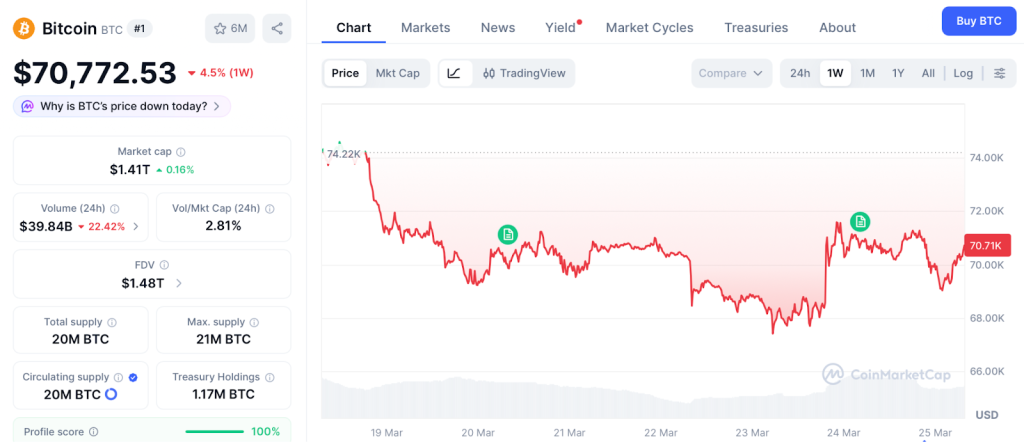Click the share icon next to Bitcoin
The height and width of the screenshot is (442, 1024).
point(277,28)
